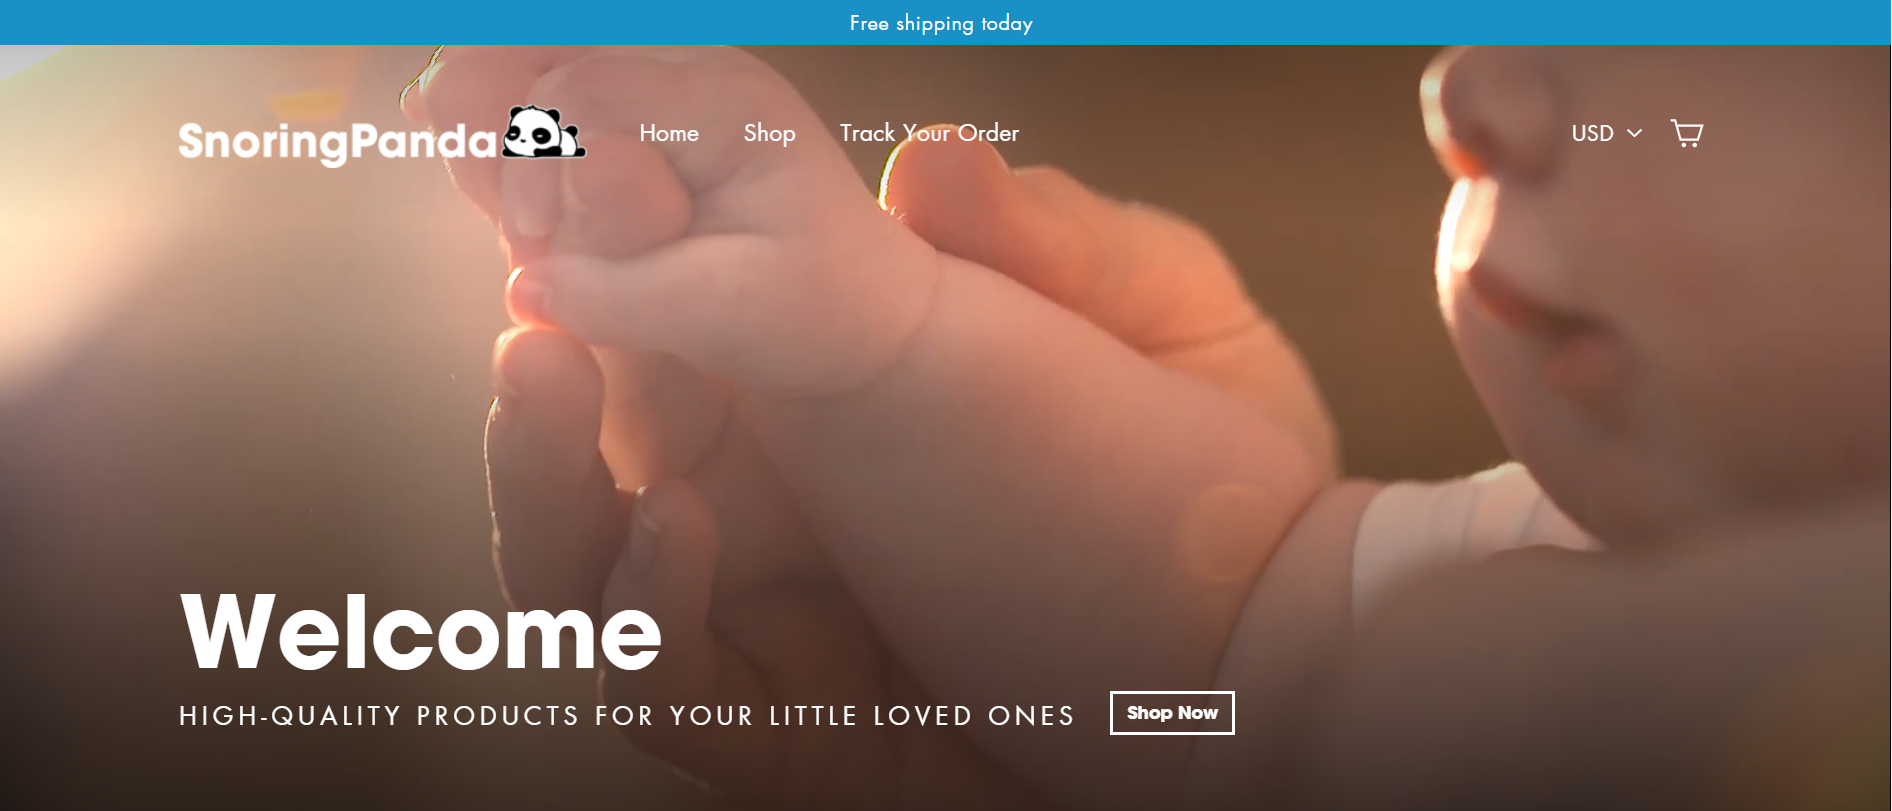Image resolution: width=1892 pixels, height=811 pixels.
Task: Open the Shop menu item
Action: pos(769,133)
